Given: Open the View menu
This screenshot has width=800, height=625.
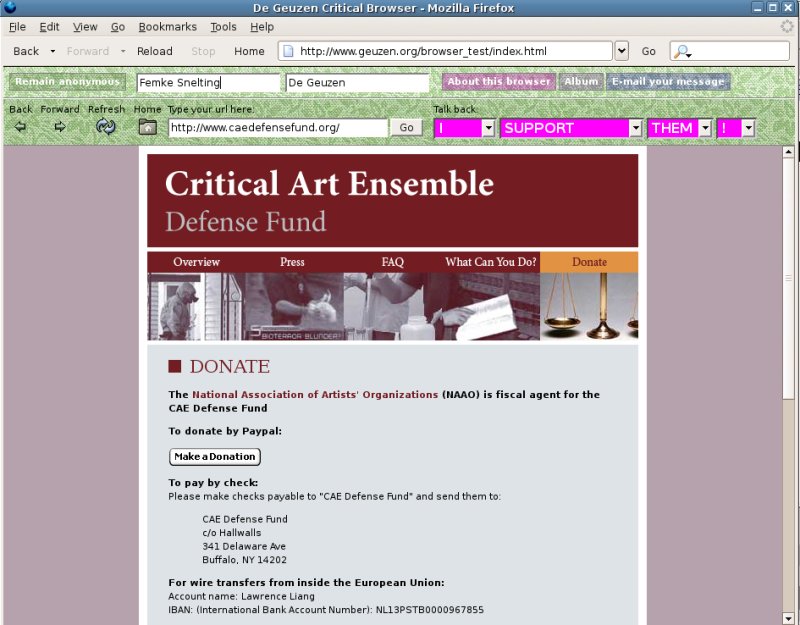Looking at the screenshot, I should click(x=85, y=27).
